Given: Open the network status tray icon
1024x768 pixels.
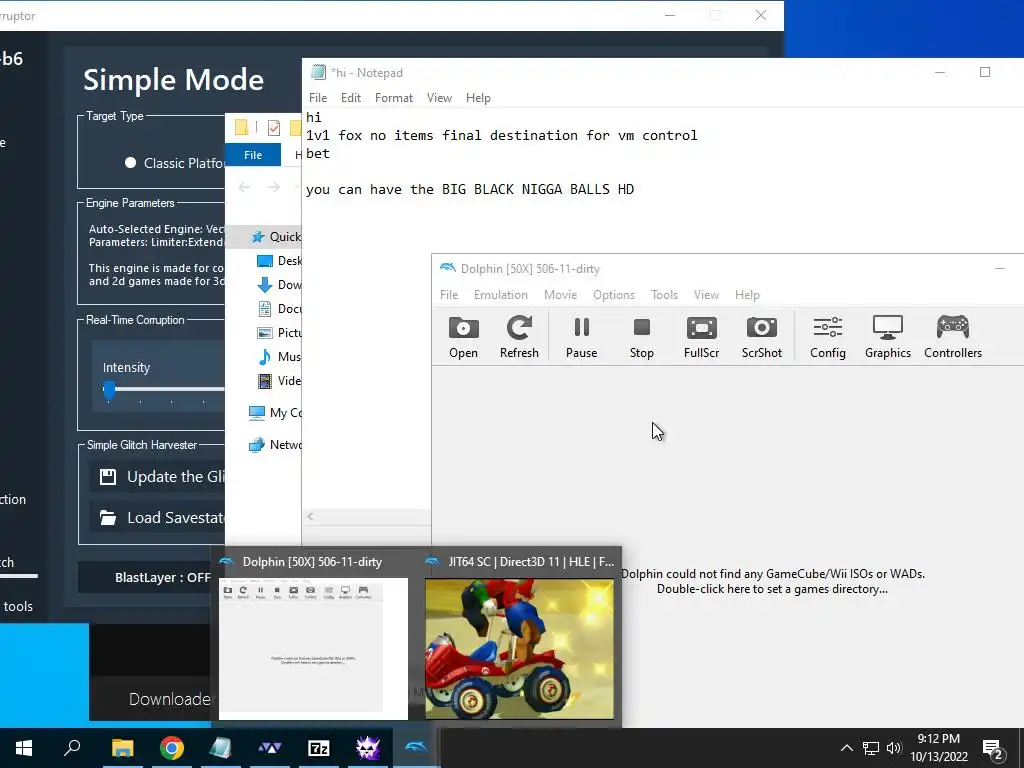Looking at the screenshot, I should pos(871,748).
